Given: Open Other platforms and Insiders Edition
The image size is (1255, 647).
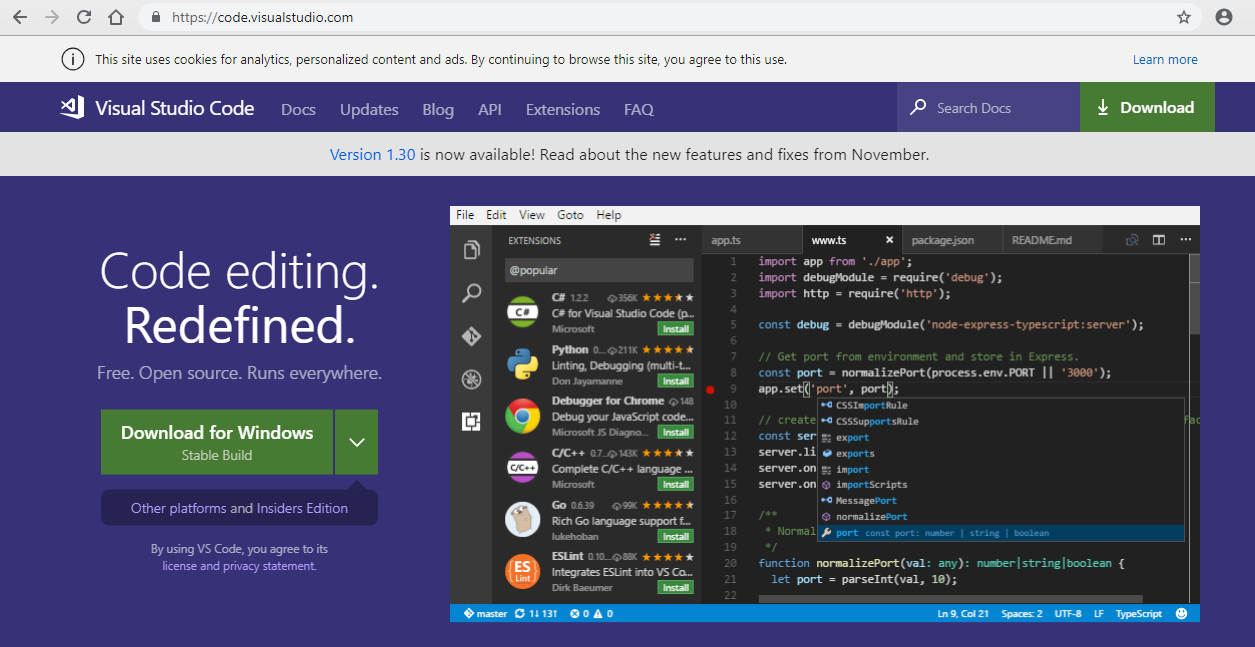Looking at the screenshot, I should 239,508.
